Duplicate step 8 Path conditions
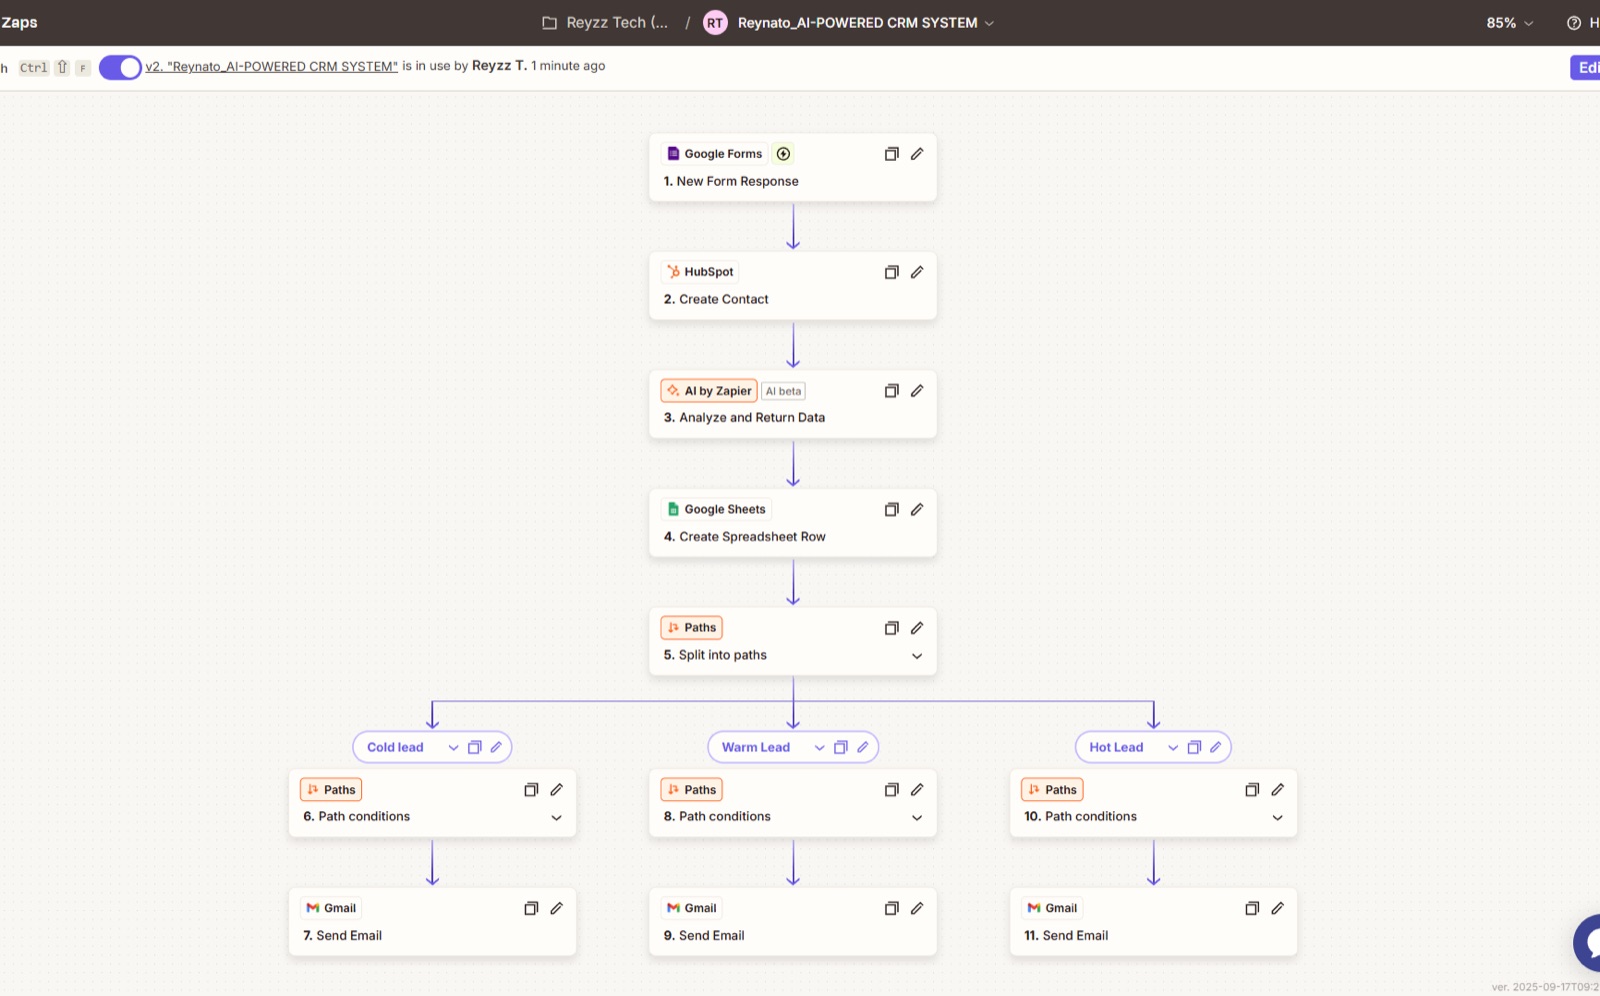This screenshot has width=1600, height=996. [891, 790]
